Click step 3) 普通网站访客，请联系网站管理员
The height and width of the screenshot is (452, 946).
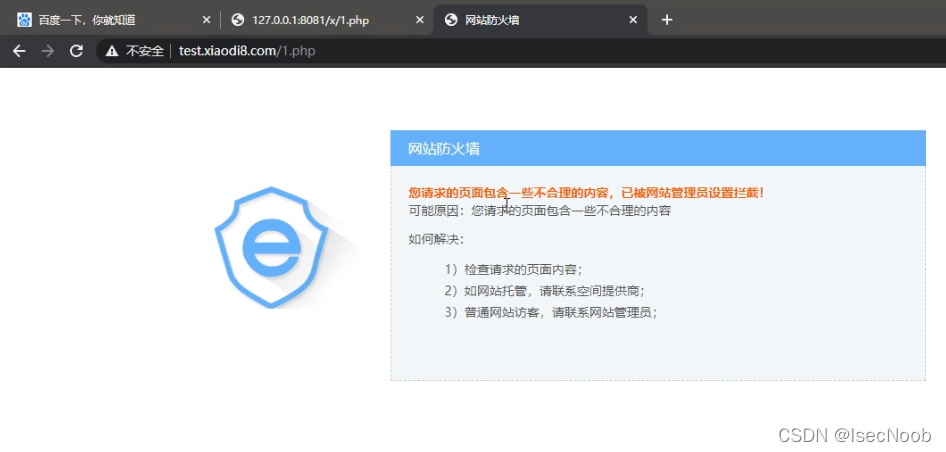tap(551, 313)
